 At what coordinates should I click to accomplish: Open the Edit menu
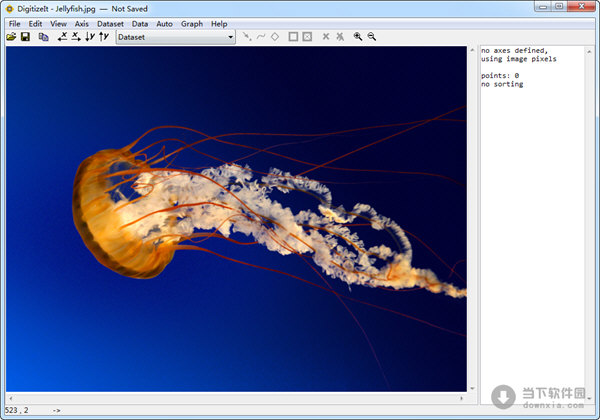35,23
